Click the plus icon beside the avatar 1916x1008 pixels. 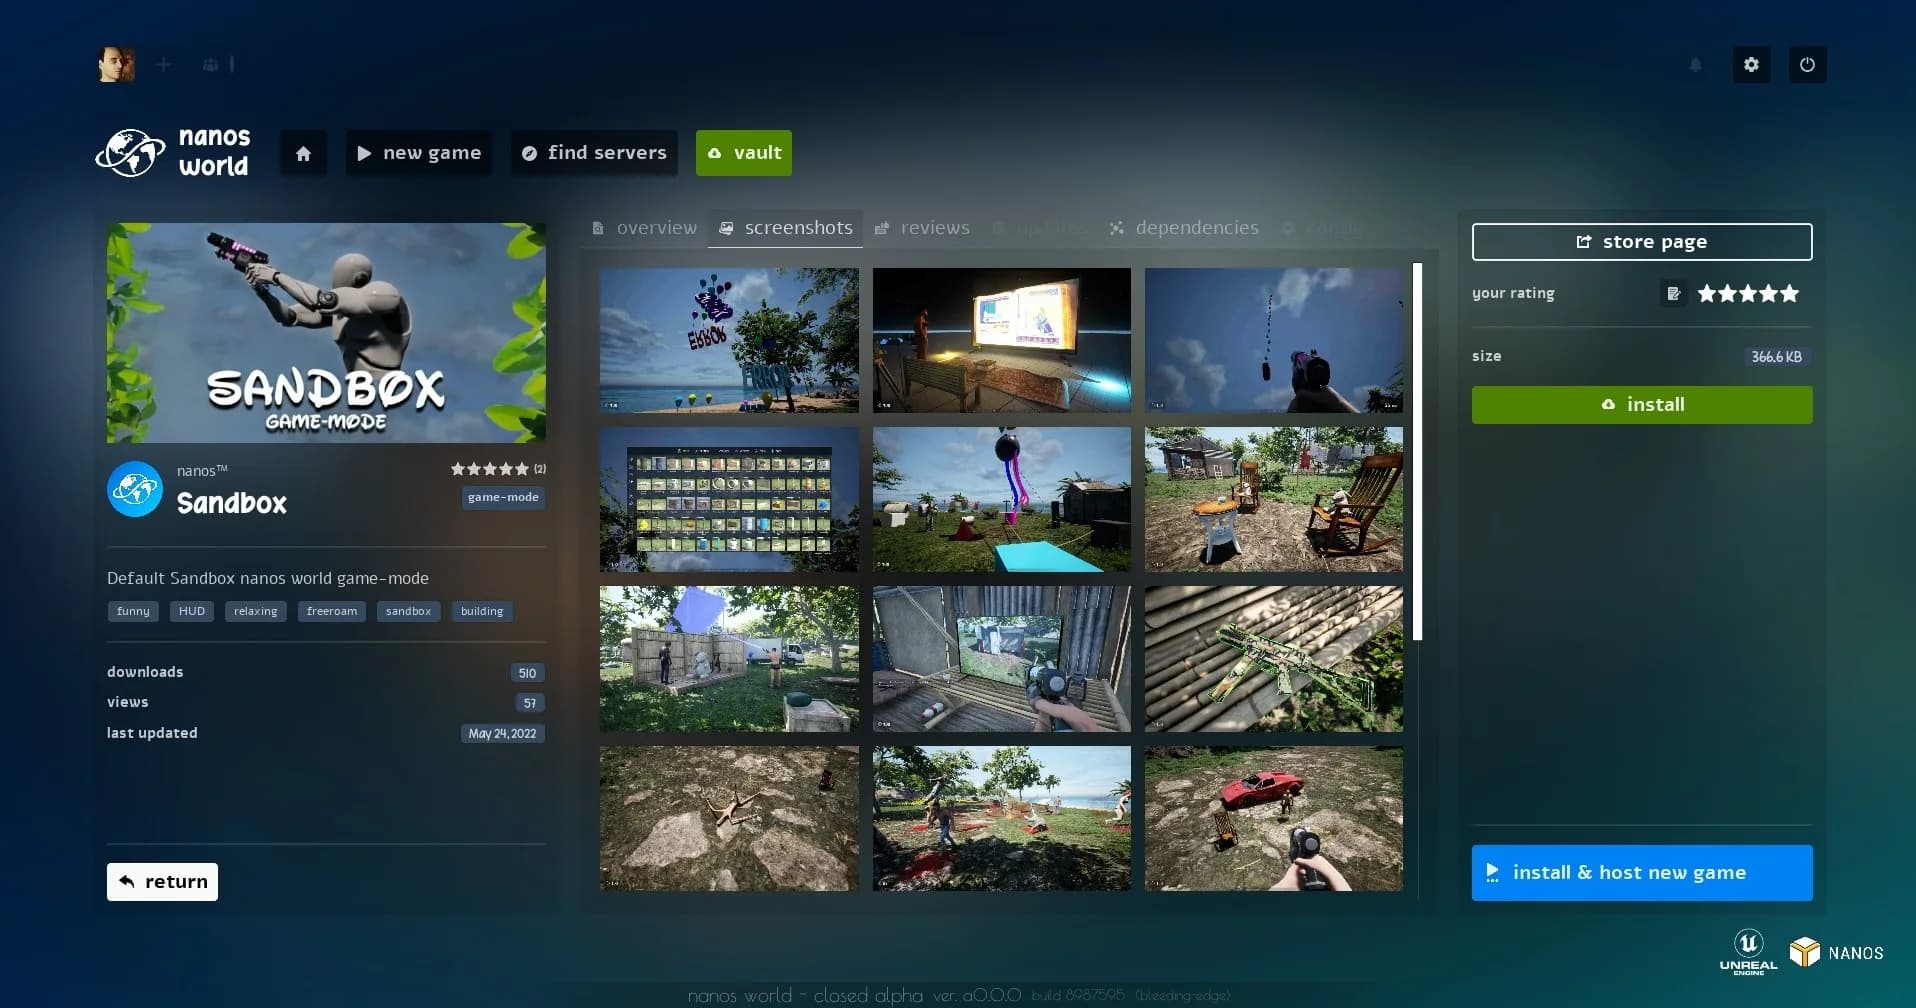click(x=164, y=65)
